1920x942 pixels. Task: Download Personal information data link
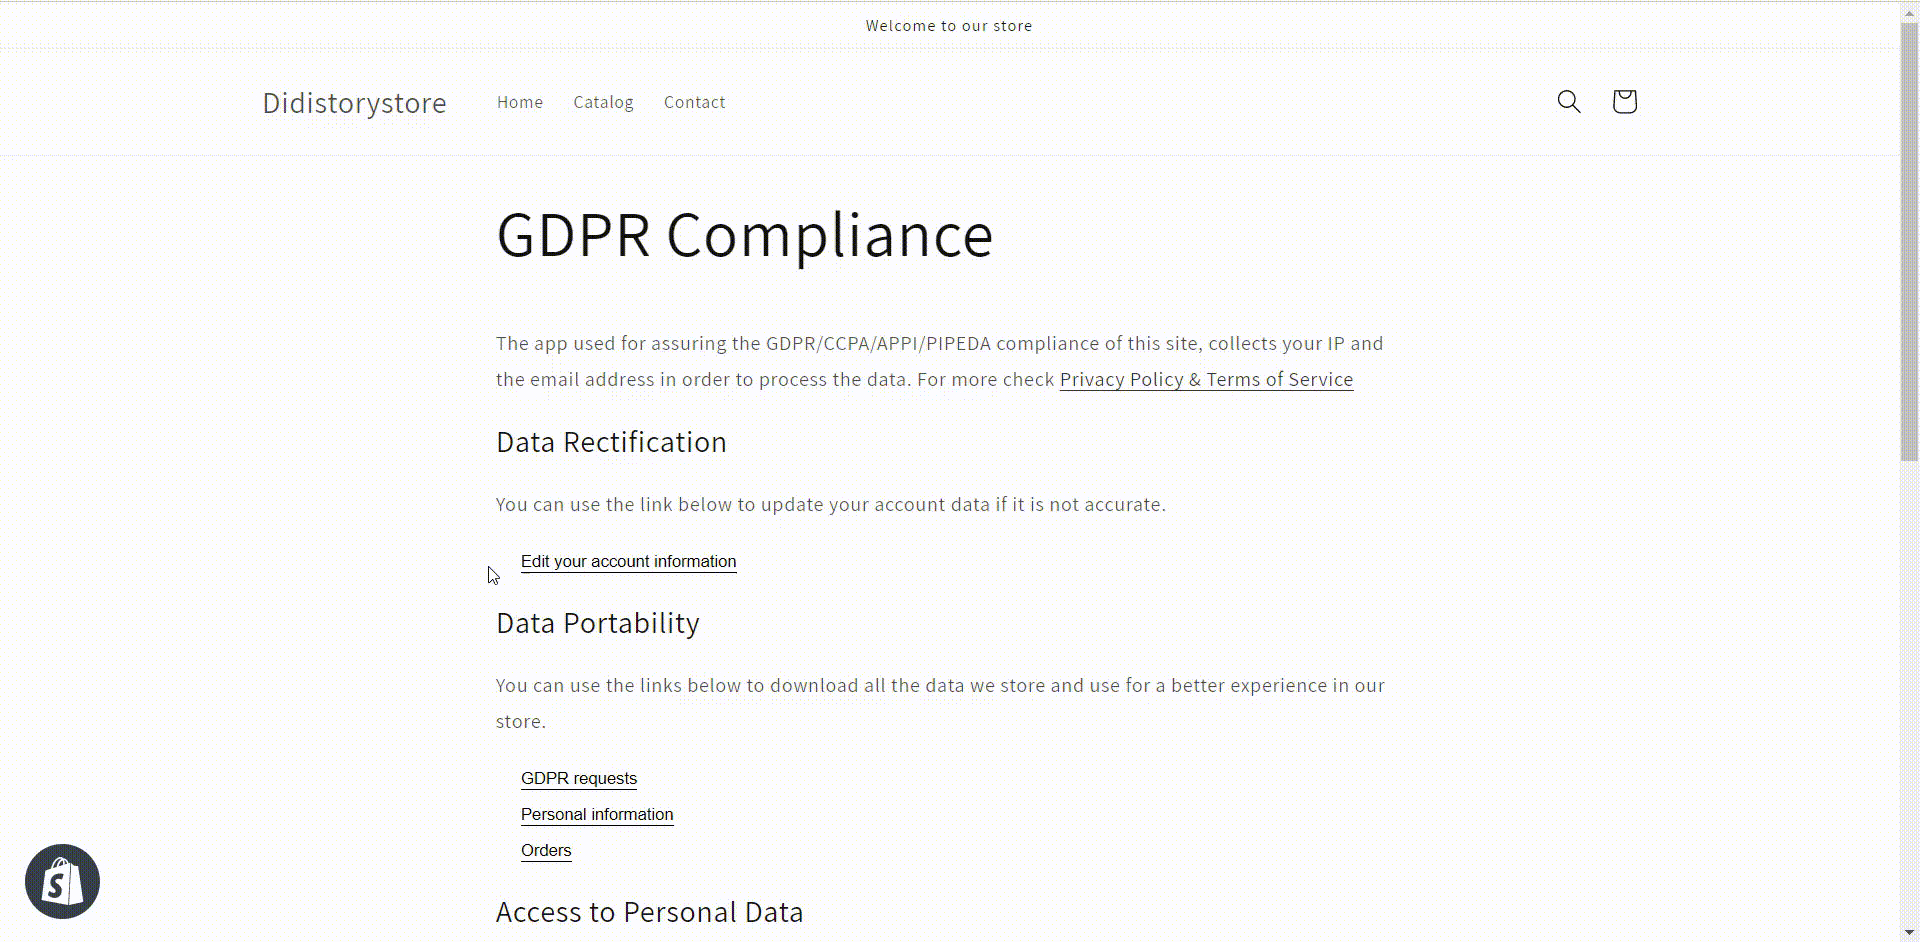[597, 815]
